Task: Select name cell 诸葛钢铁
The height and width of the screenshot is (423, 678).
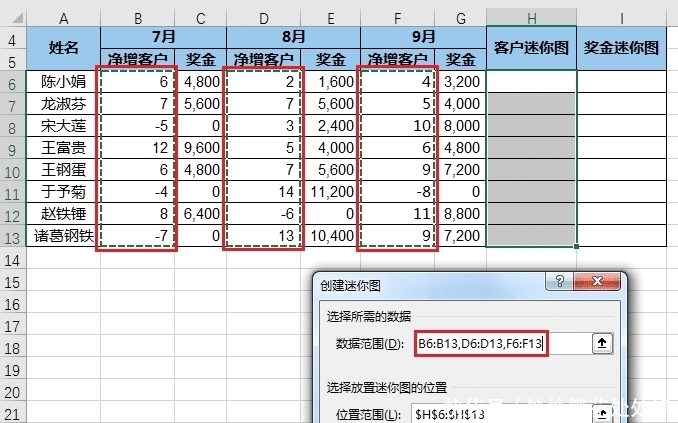Action: 64,236
